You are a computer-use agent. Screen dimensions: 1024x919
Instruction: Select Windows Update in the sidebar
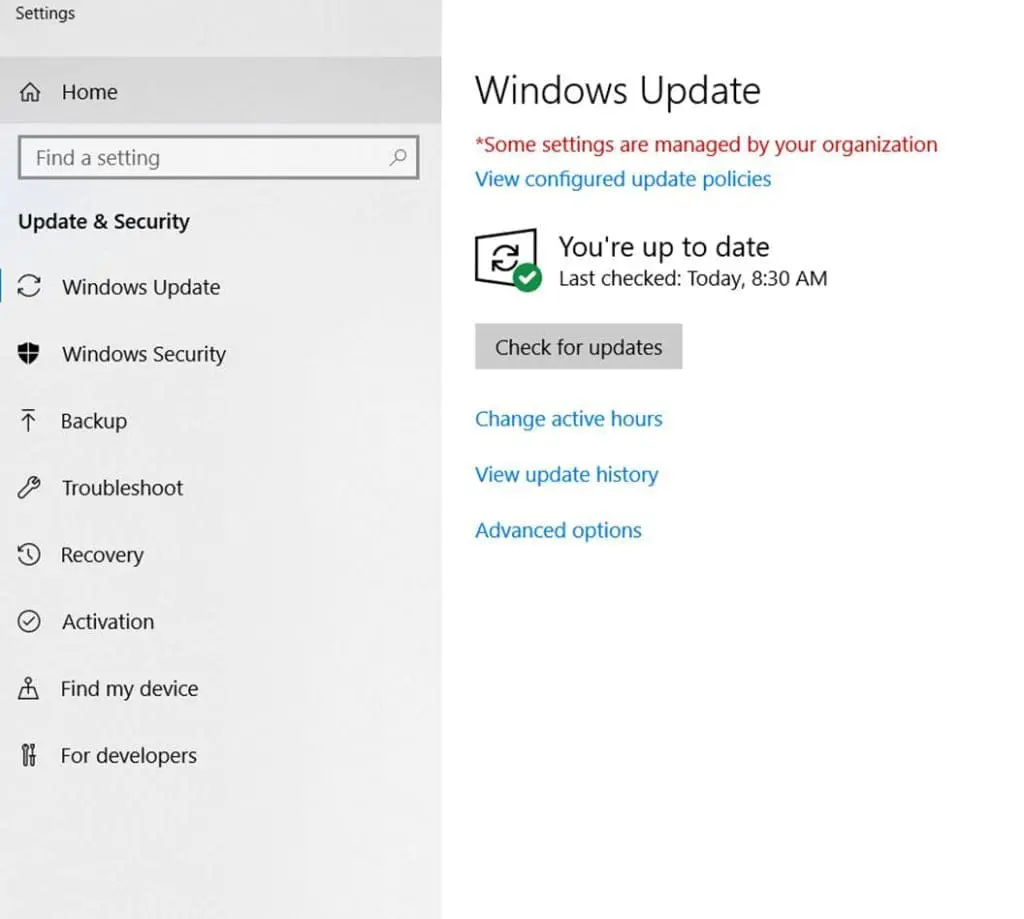click(141, 287)
